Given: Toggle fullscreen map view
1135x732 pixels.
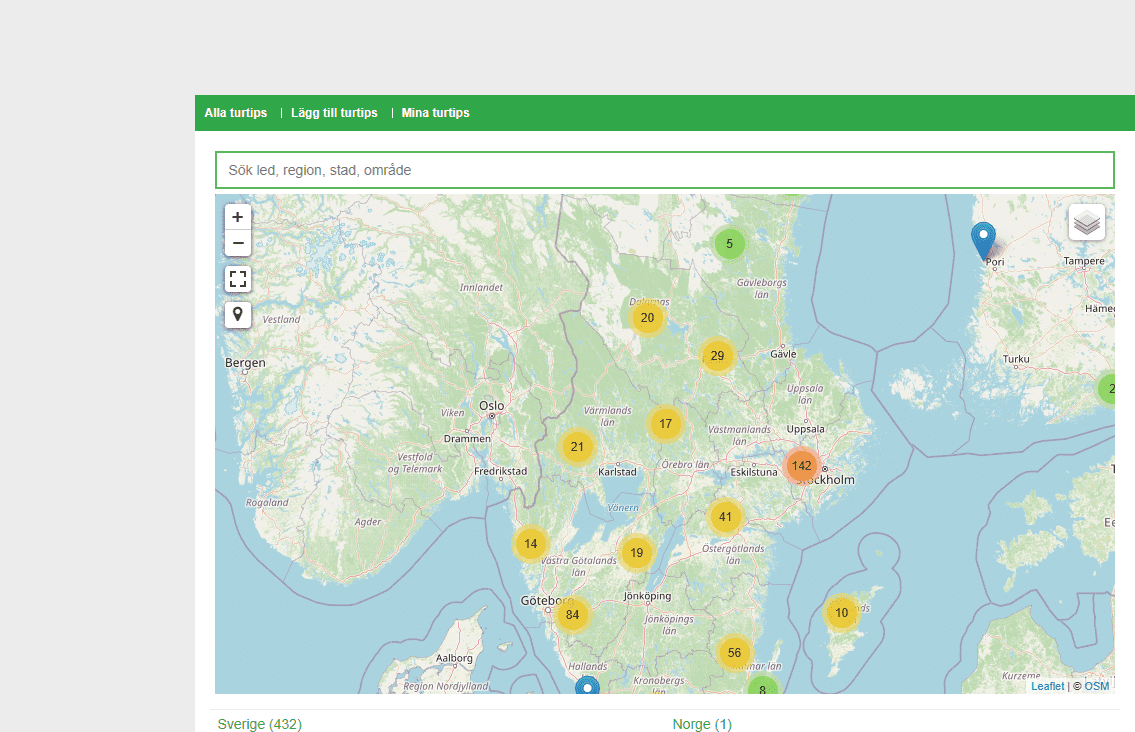Looking at the screenshot, I should tap(237, 279).
